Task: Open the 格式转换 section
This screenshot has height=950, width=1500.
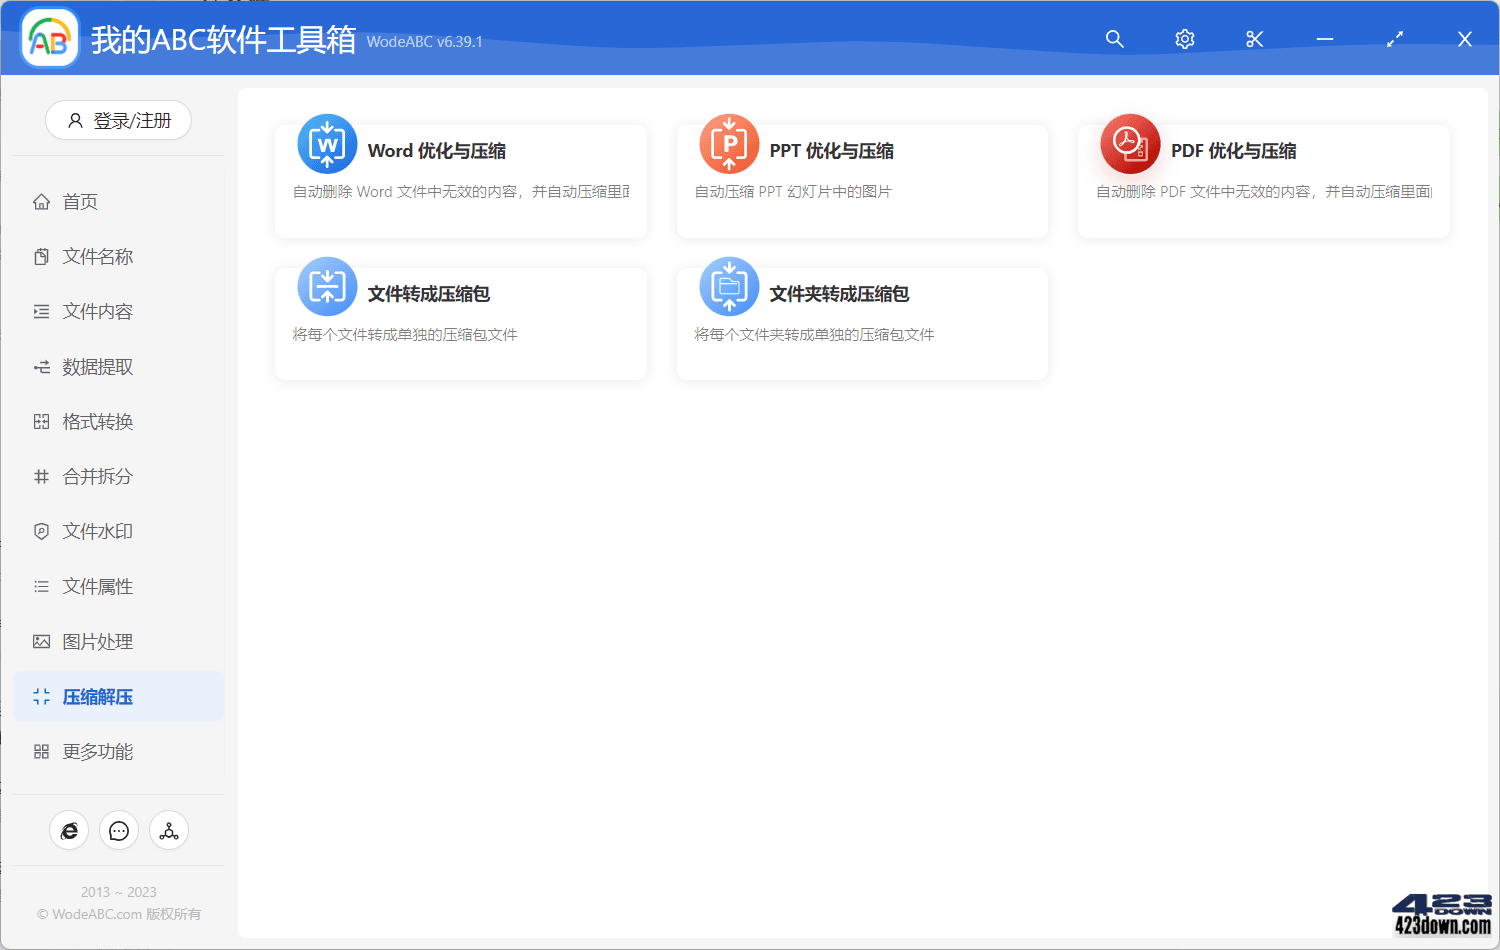Action: (x=89, y=421)
